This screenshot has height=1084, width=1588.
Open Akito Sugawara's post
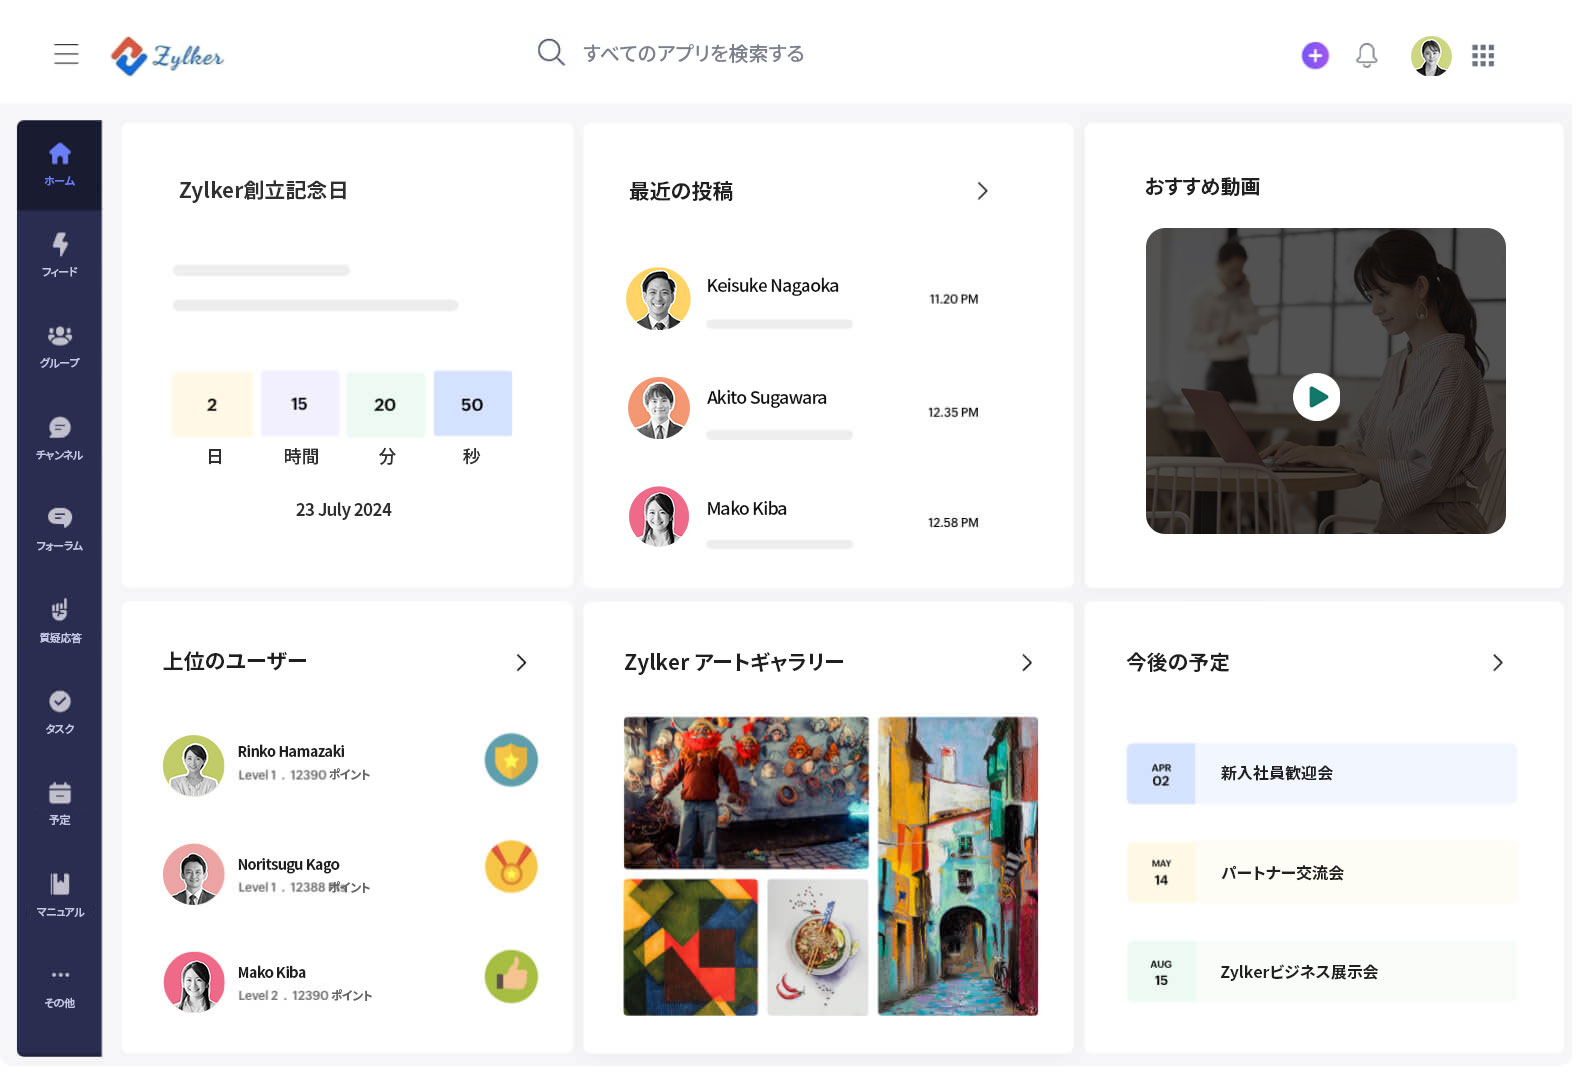click(x=803, y=409)
